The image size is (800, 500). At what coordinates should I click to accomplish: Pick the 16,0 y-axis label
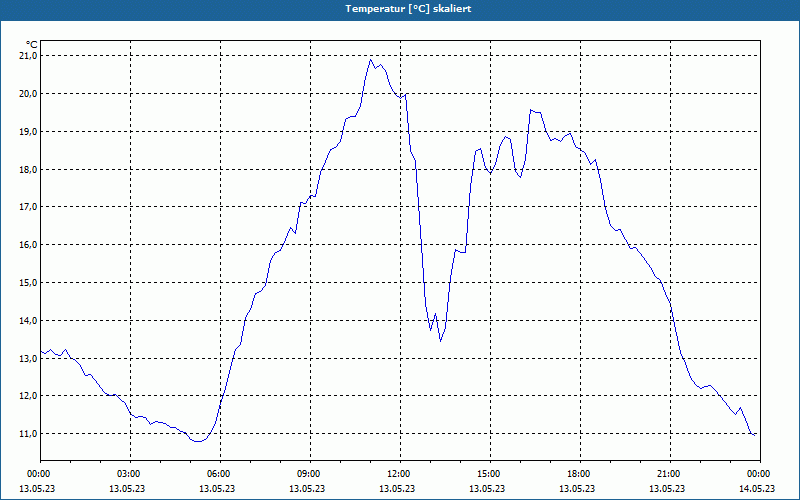point(29,244)
